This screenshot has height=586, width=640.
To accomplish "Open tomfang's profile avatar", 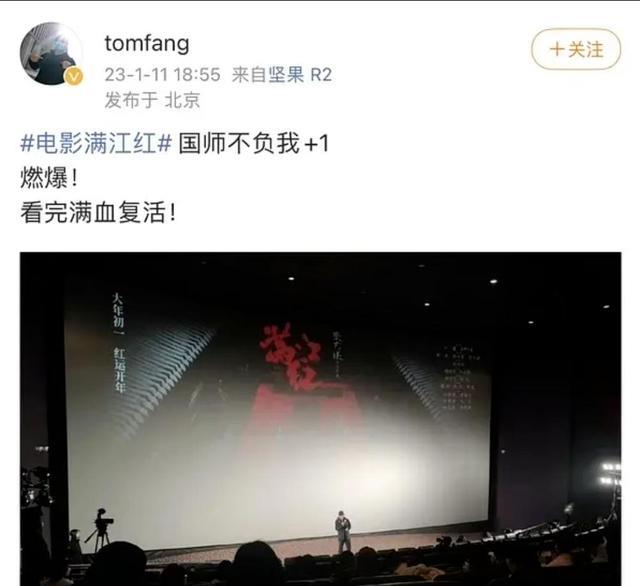I will (x=51, y=54).
